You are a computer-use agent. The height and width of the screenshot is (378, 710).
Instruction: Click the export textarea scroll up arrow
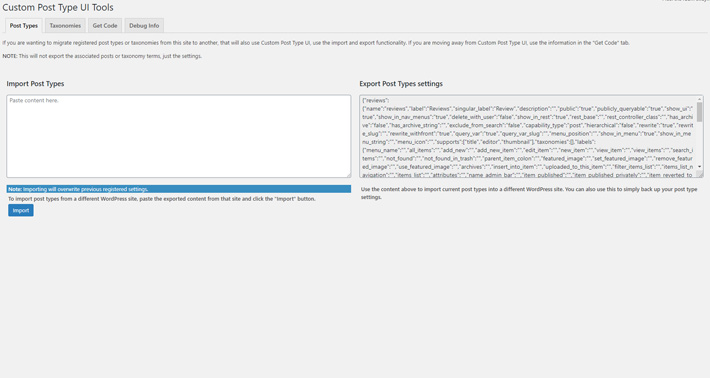tap(700, 99)
